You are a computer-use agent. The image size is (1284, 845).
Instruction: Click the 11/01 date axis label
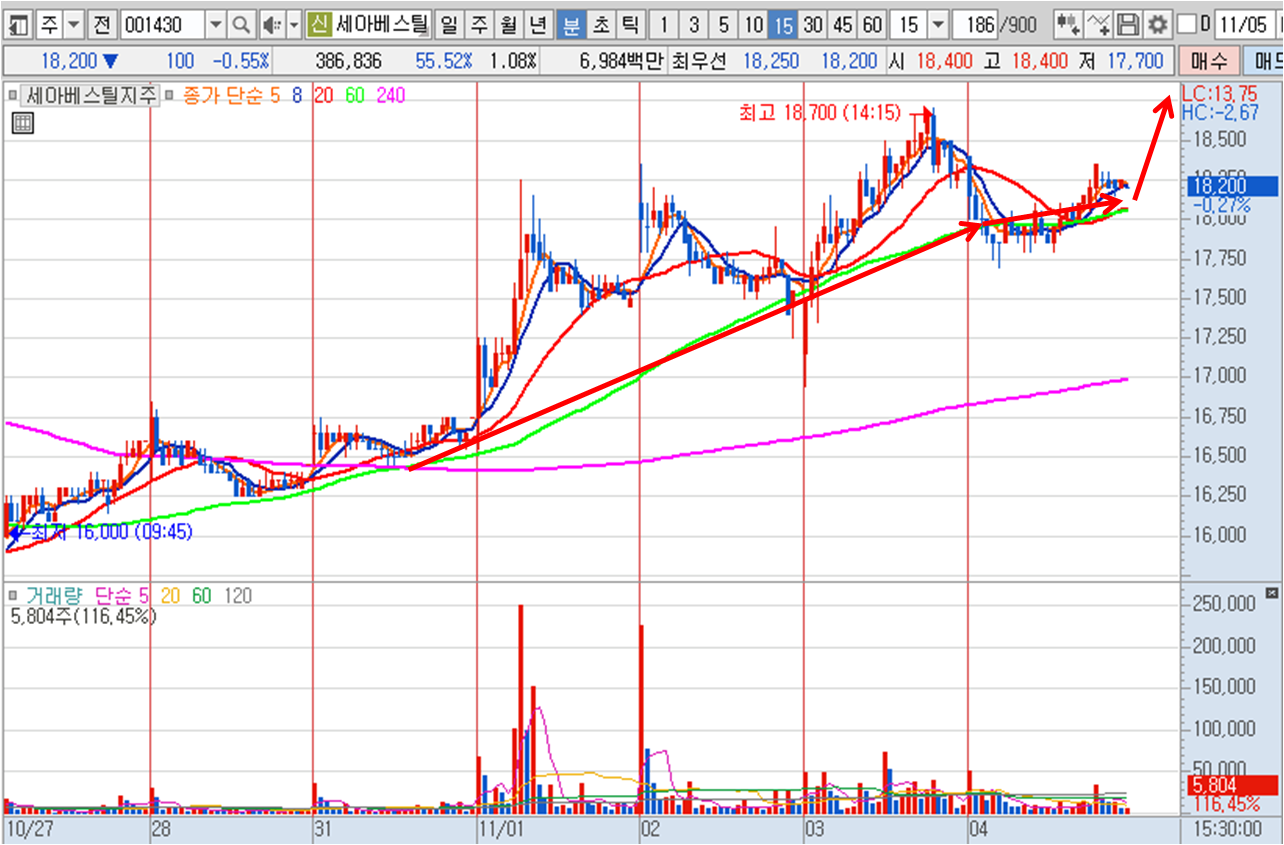tap(501, 829)
